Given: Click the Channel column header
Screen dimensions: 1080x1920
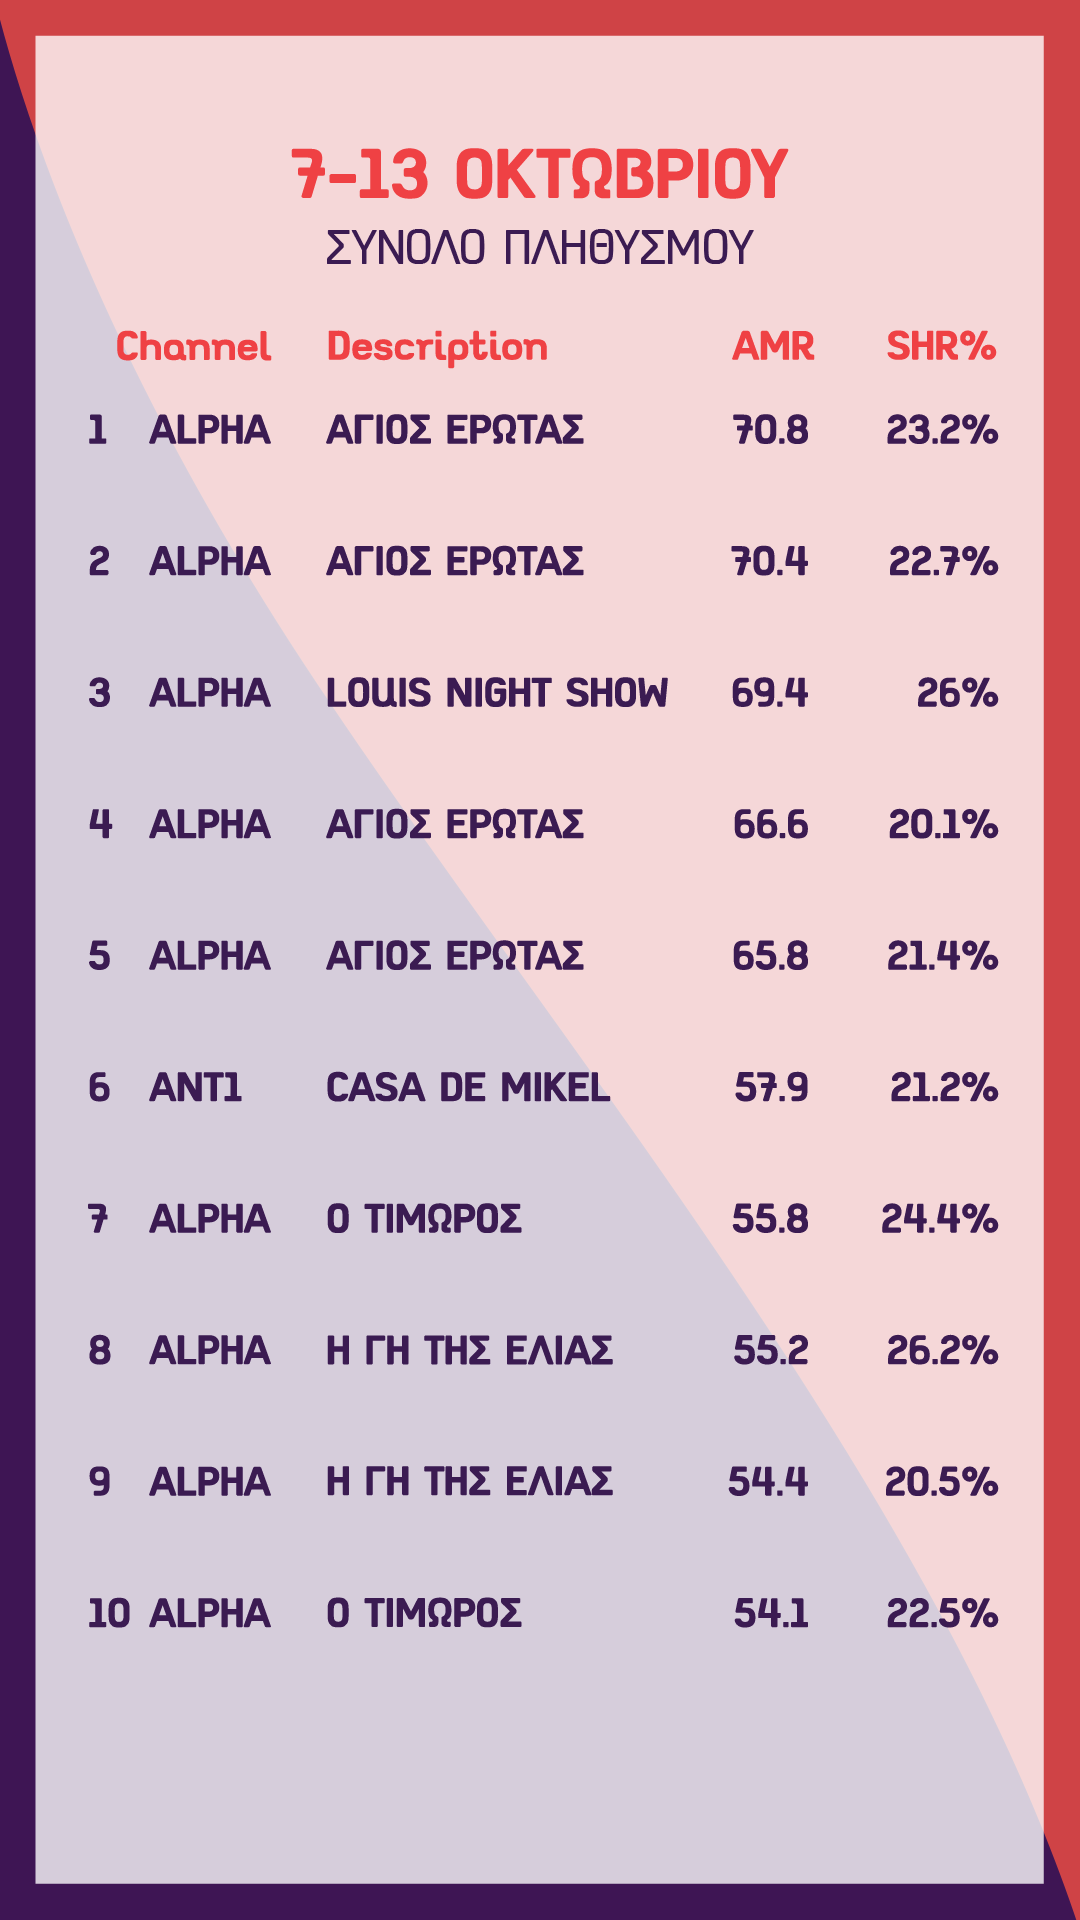Looking at the screenshot, I should pos(193,347).
